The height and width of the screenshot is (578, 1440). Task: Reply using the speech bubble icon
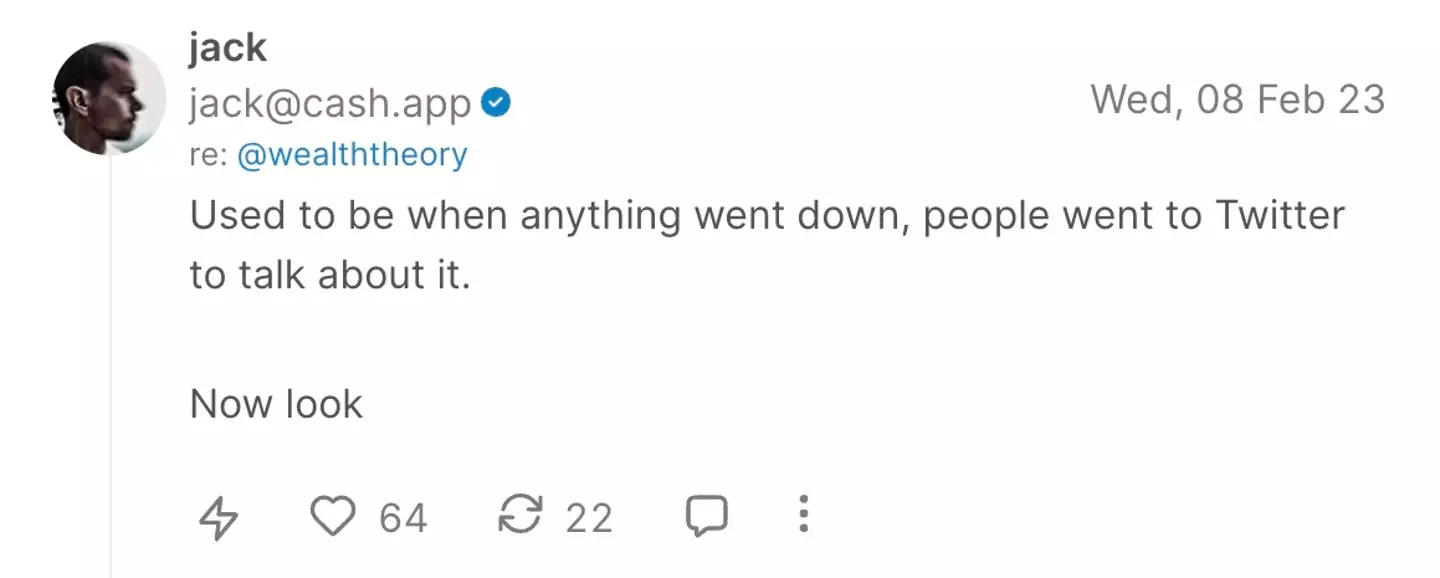(706, 516)
